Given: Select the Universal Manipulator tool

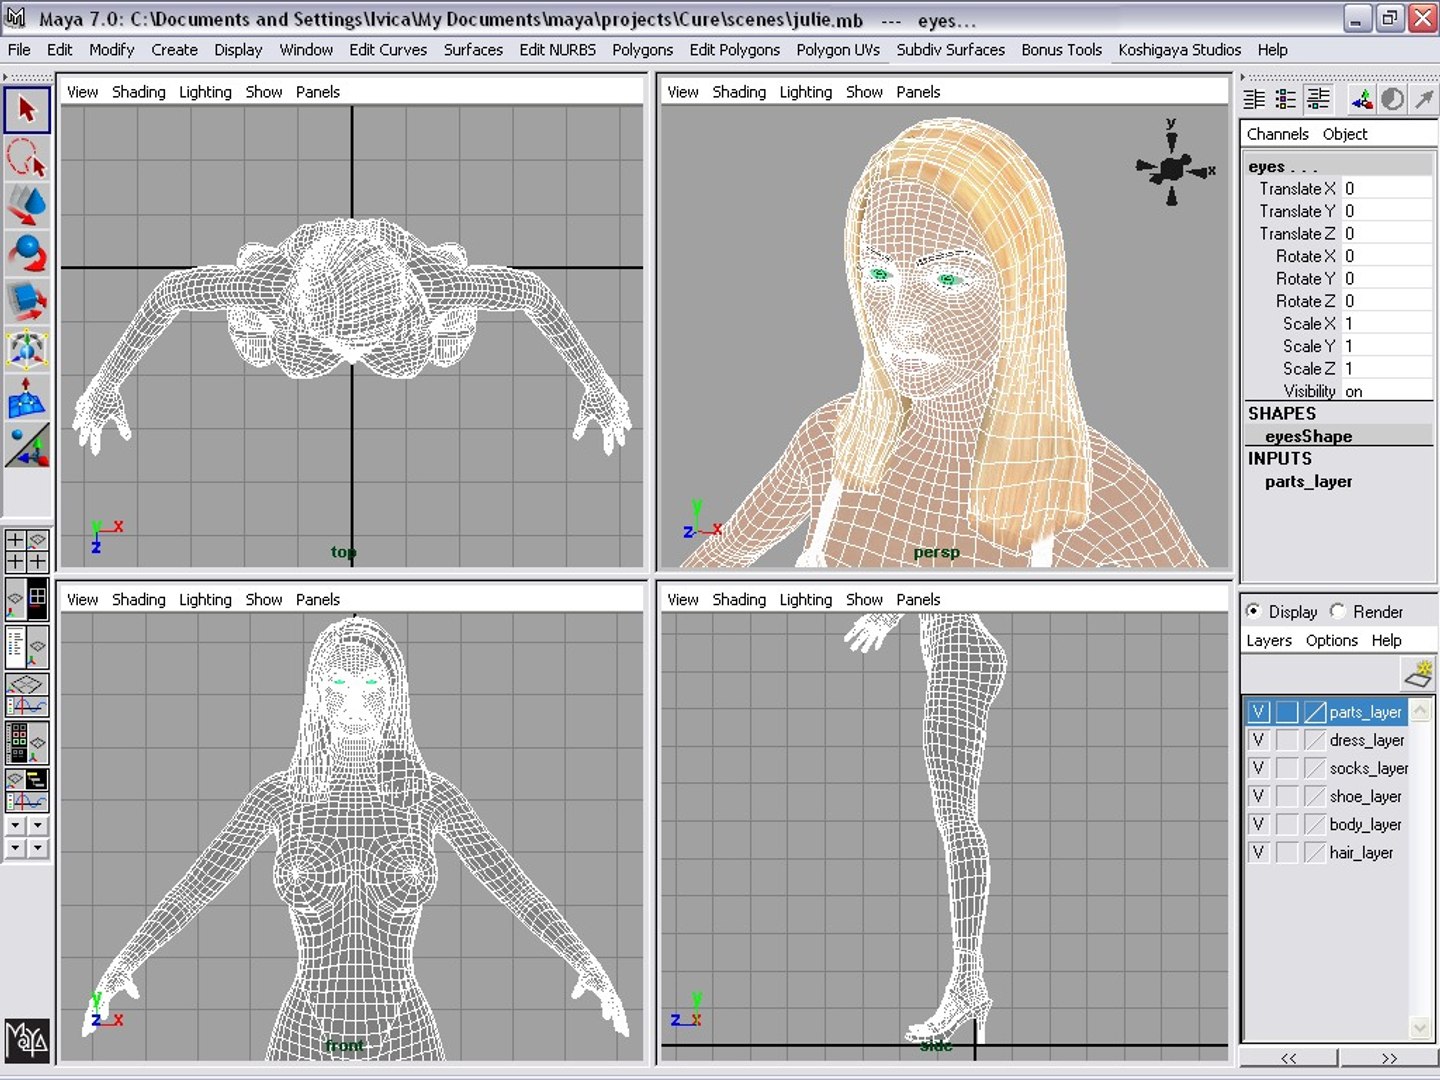Looking at the screenshot, I should tap(27, 350).
